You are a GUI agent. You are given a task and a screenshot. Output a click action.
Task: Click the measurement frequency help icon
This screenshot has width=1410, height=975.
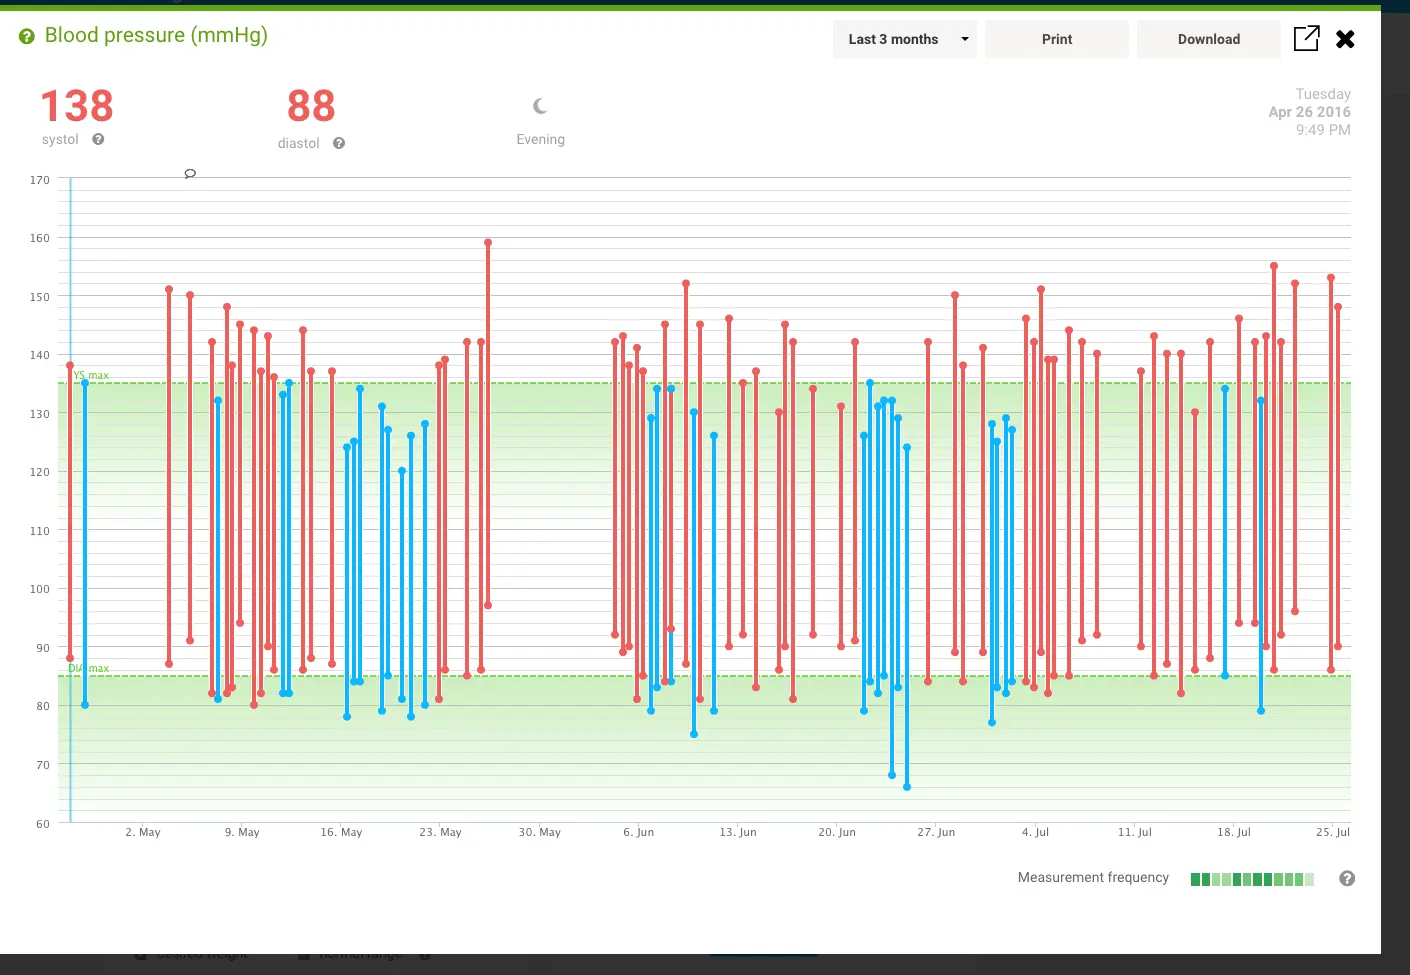pos(1346,878)
